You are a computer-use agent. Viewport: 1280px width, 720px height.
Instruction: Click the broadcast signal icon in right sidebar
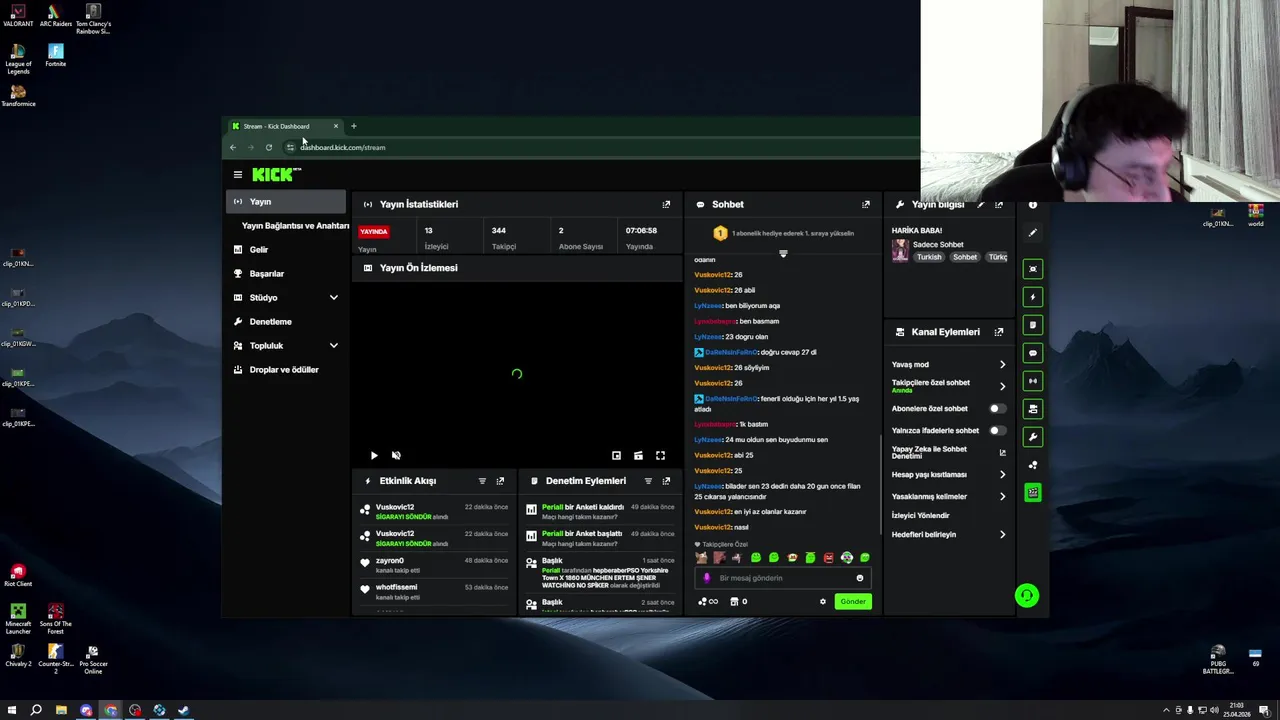(1033, 381)
